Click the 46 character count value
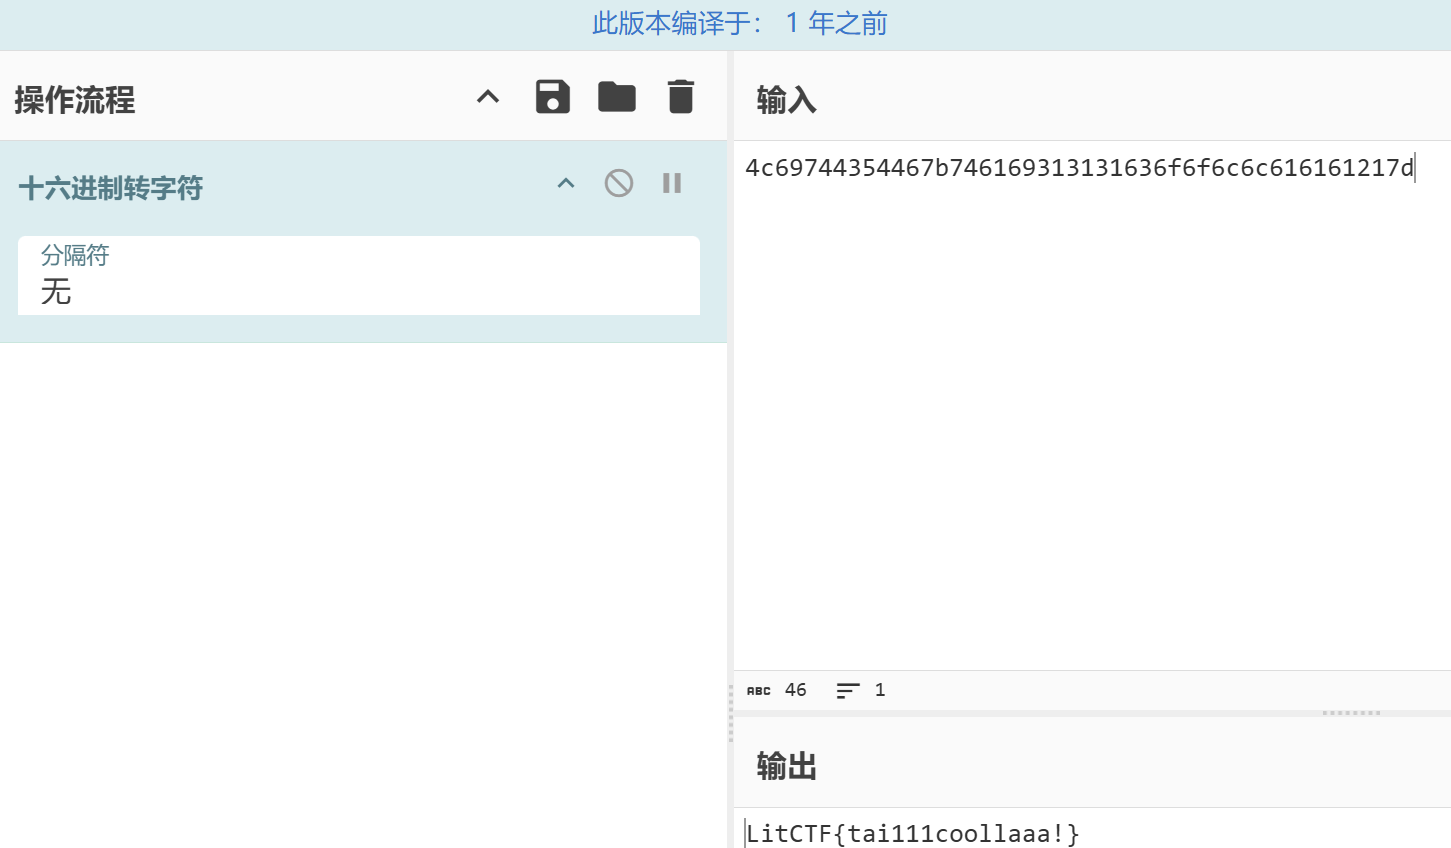1451x848 pixels. (x=796, y=690)
